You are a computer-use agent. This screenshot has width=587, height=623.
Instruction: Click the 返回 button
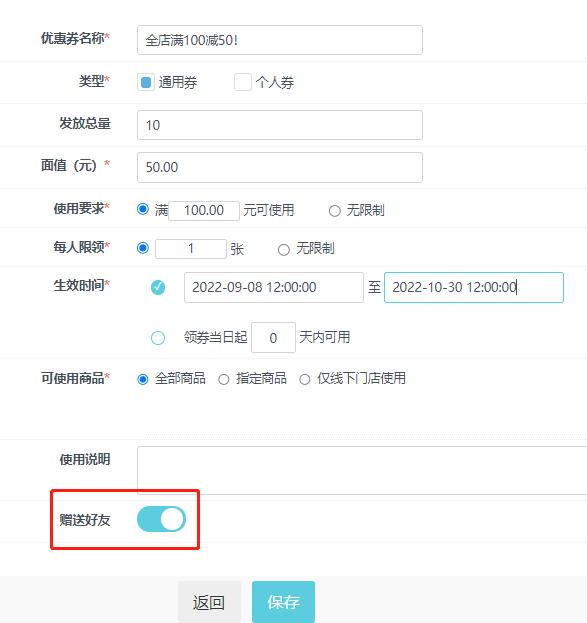pos(209,602)
